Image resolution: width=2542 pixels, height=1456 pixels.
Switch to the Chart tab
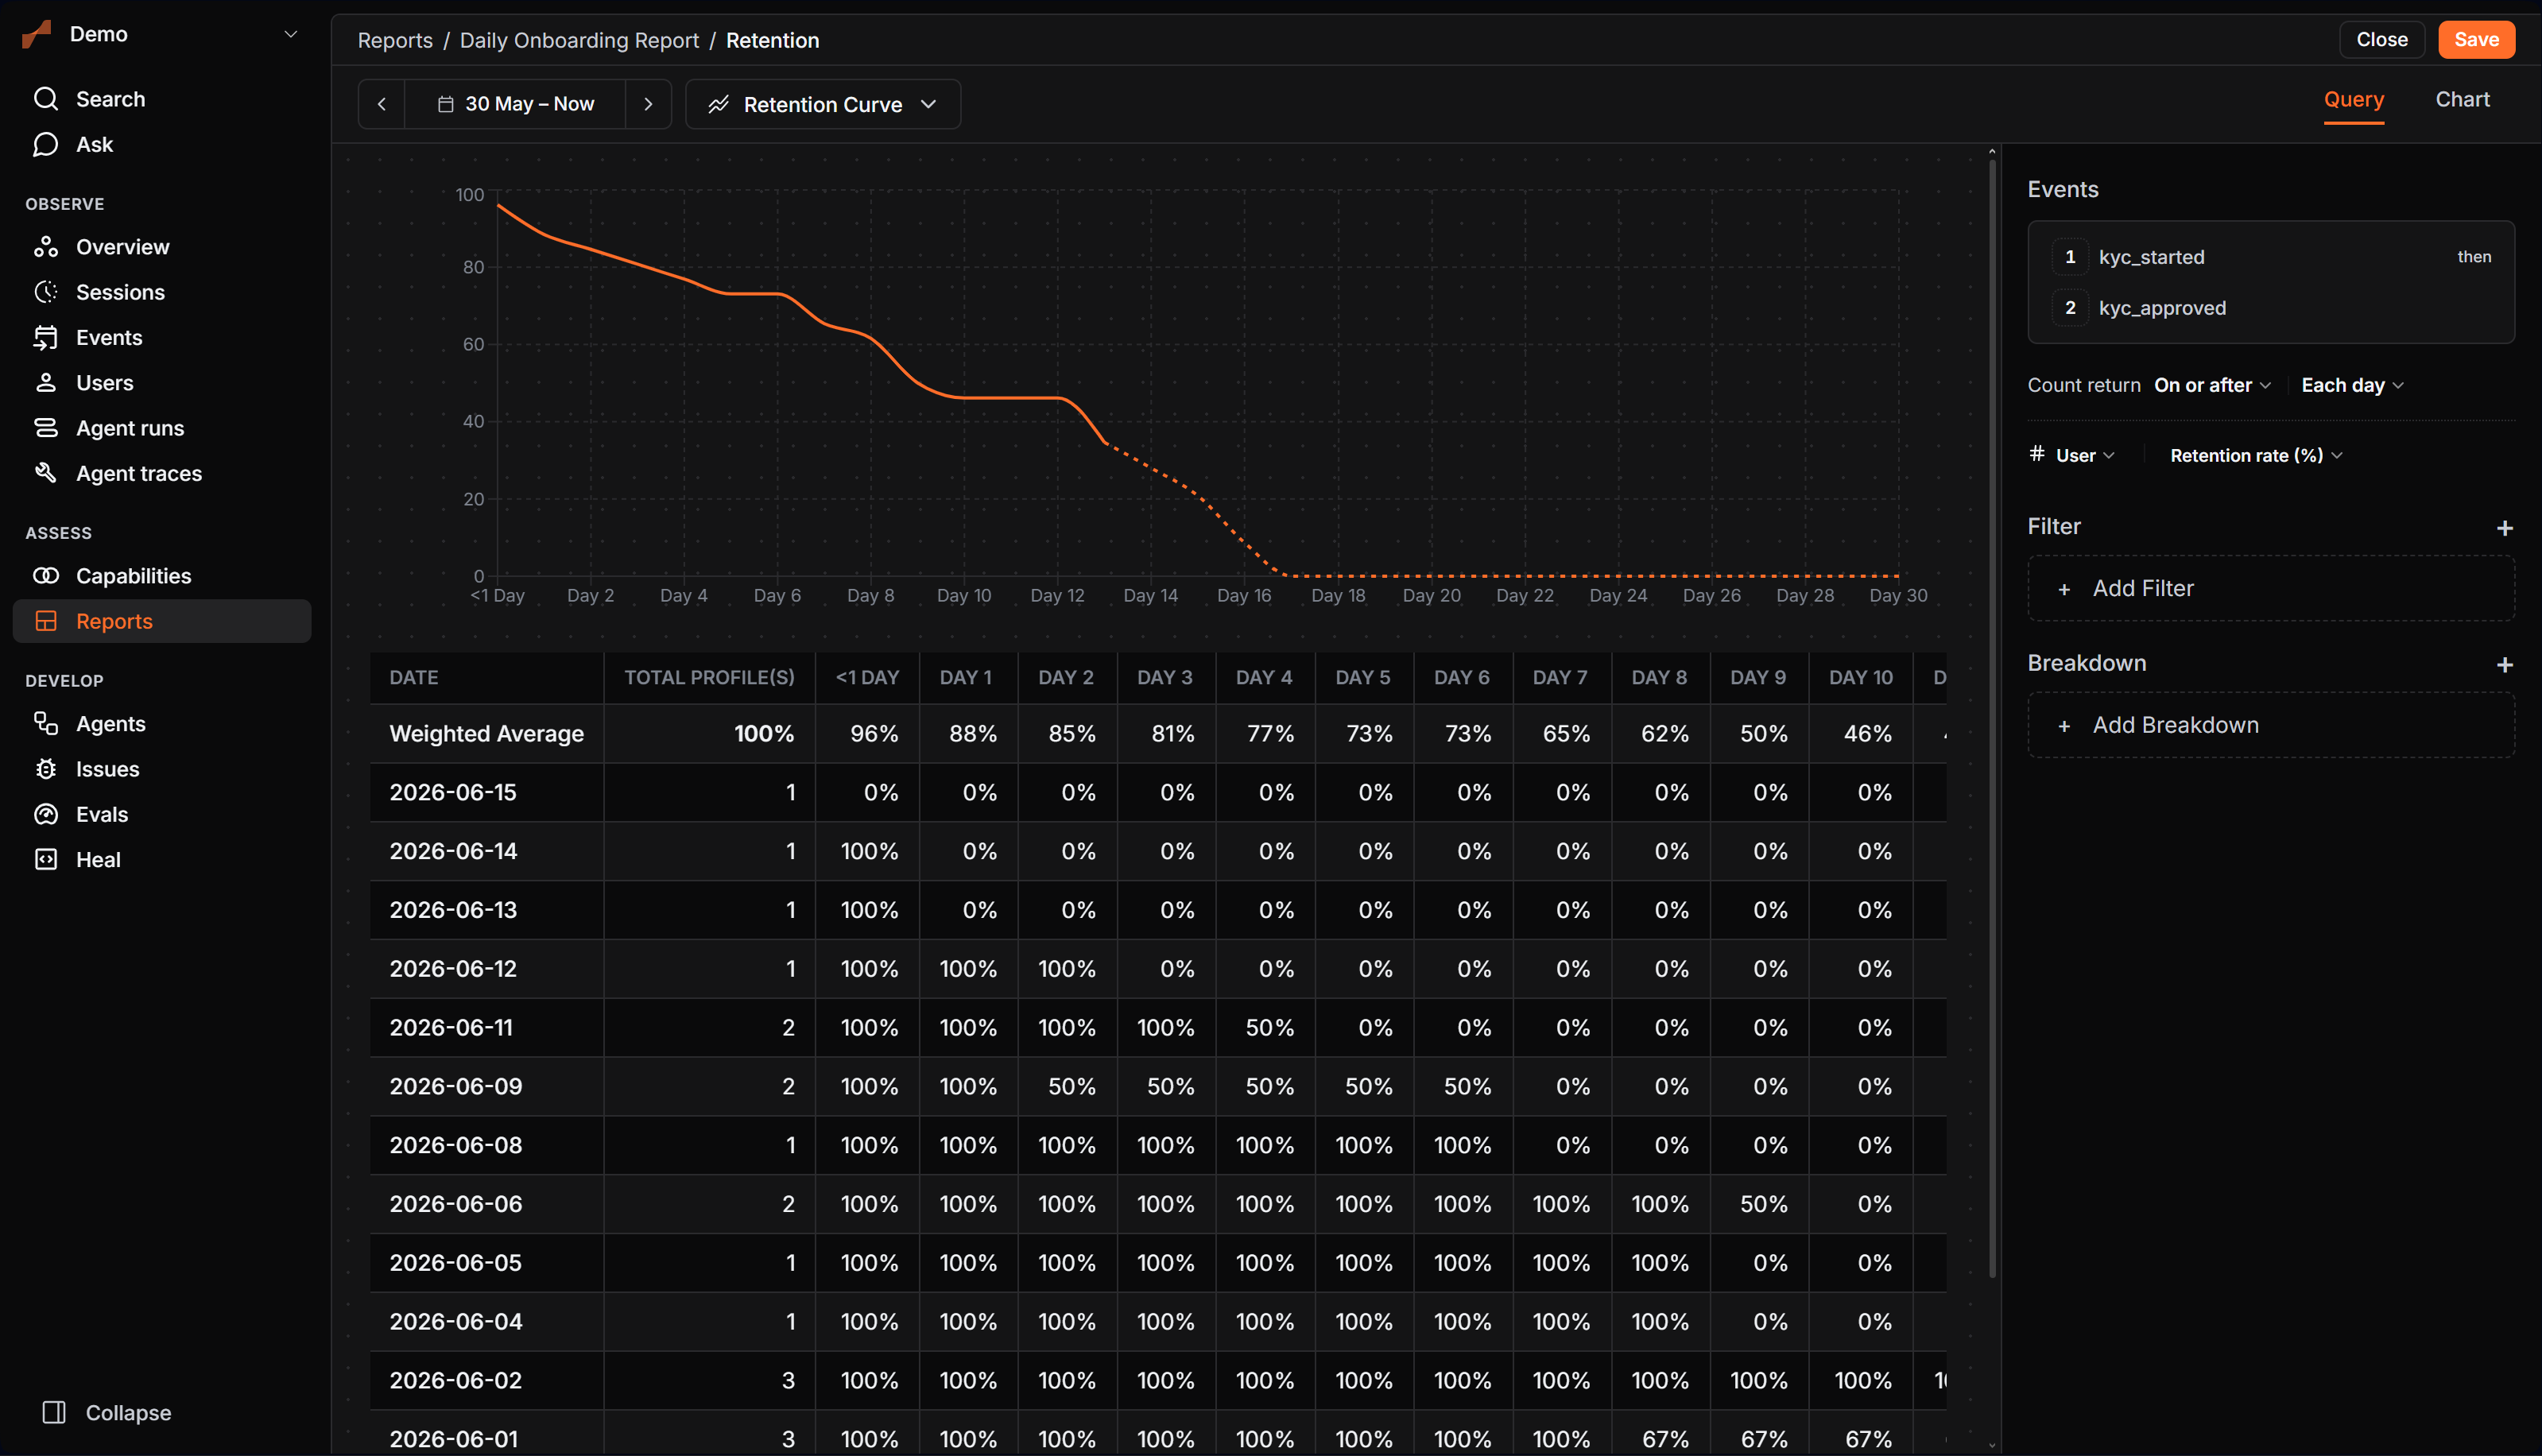2462,99
